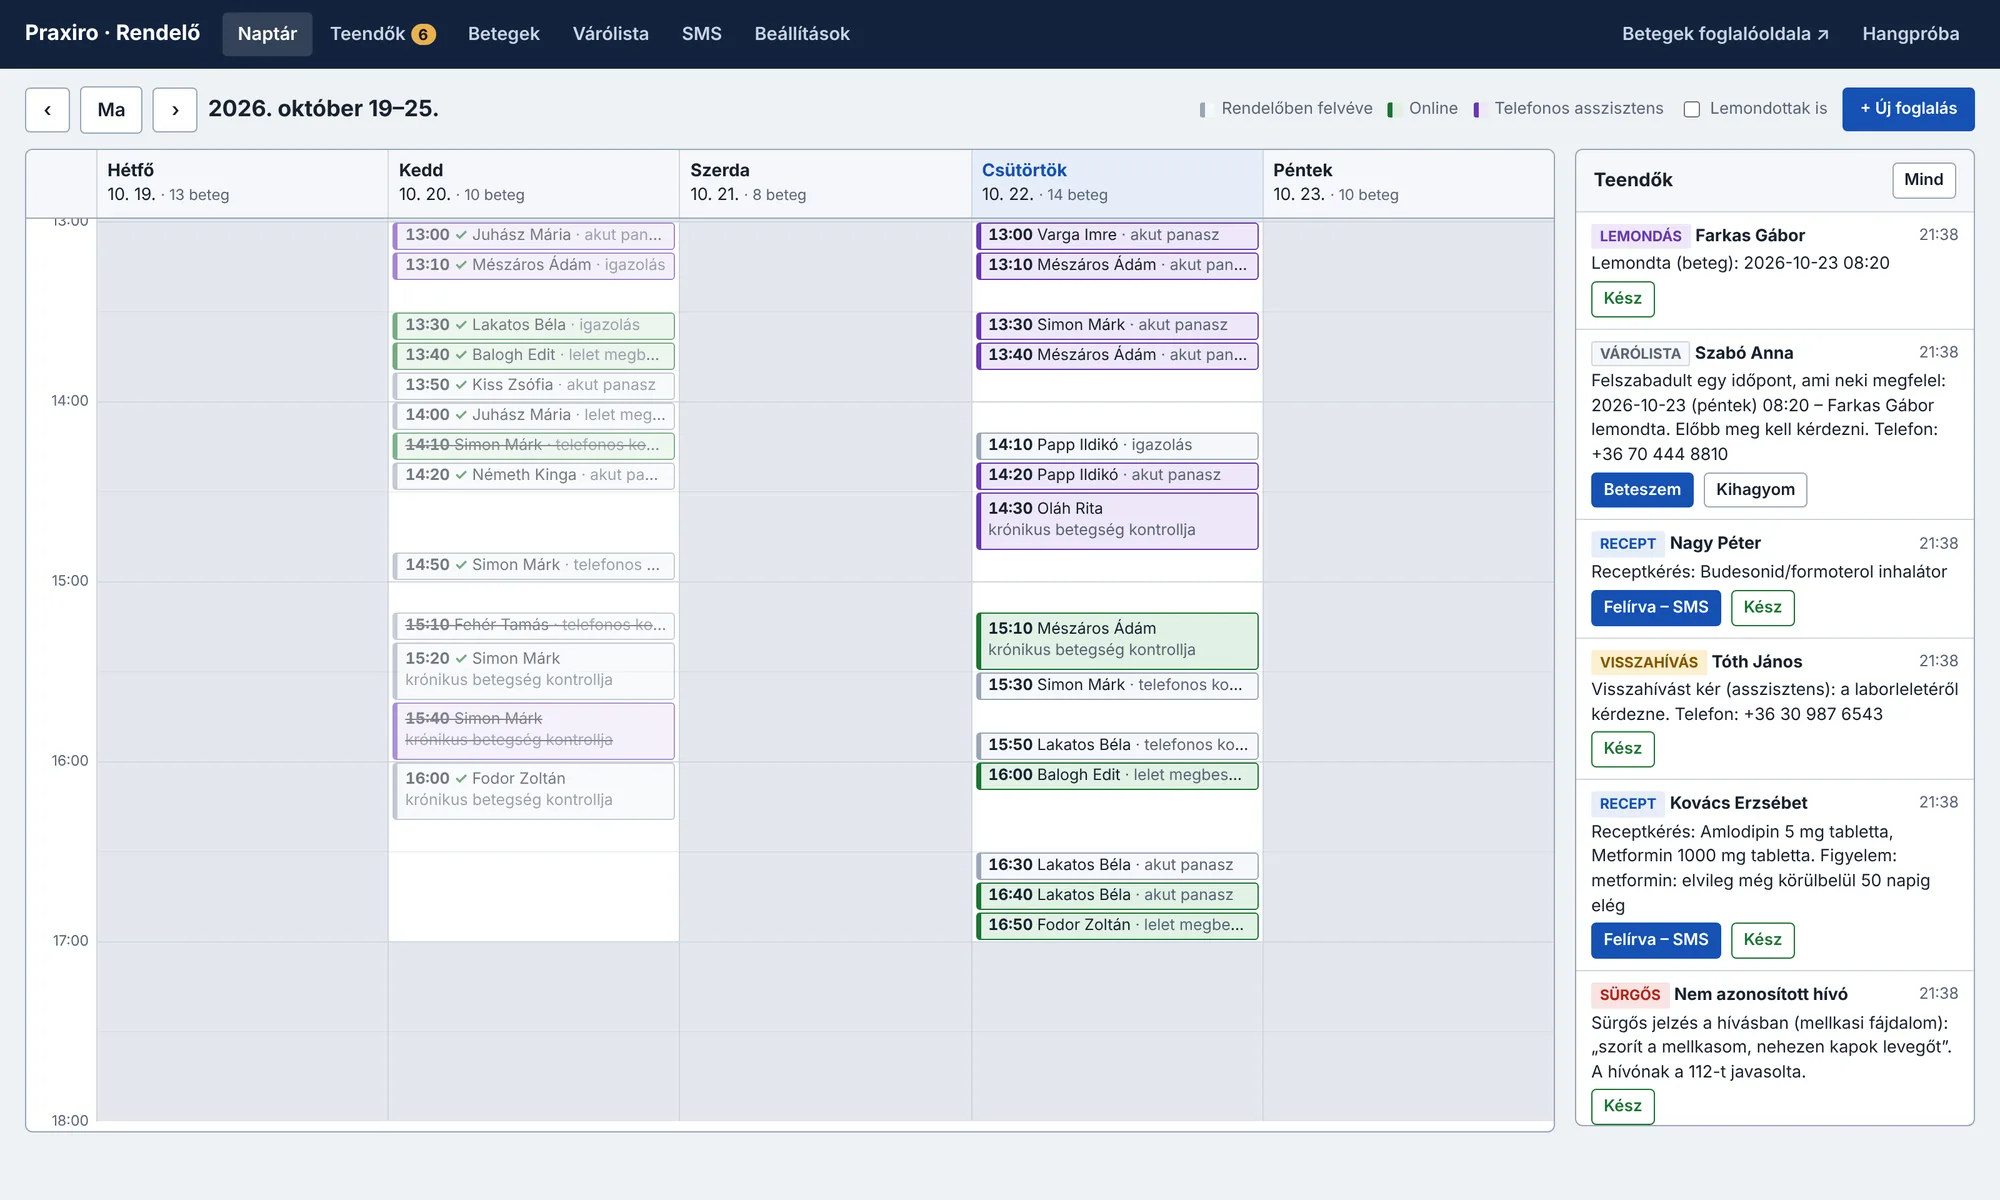Open Thursday 15:10 Mészáros Ádám appointment

tap(1117, 640)
